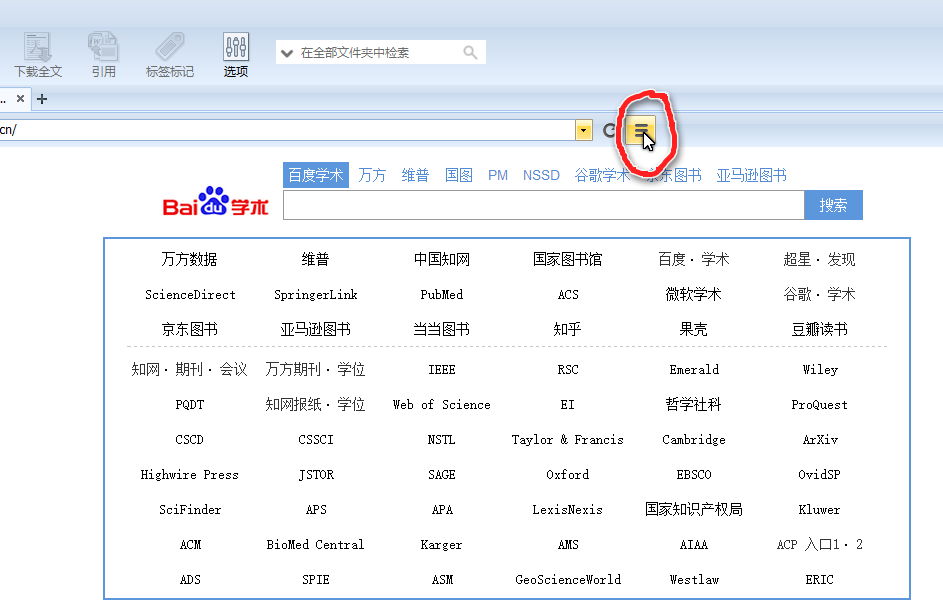The width and height of the screenshot is (943, 610).
Task: Open the 微软学术 link
Action: tap(693, 294)
